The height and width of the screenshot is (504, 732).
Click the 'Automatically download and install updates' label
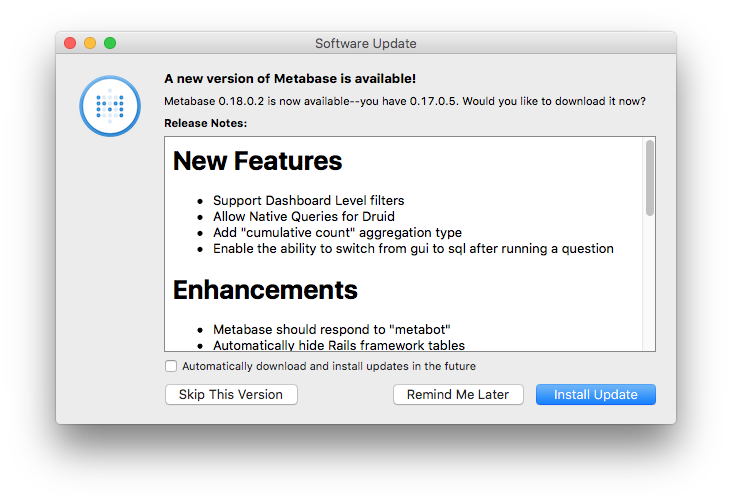[329, 366]
